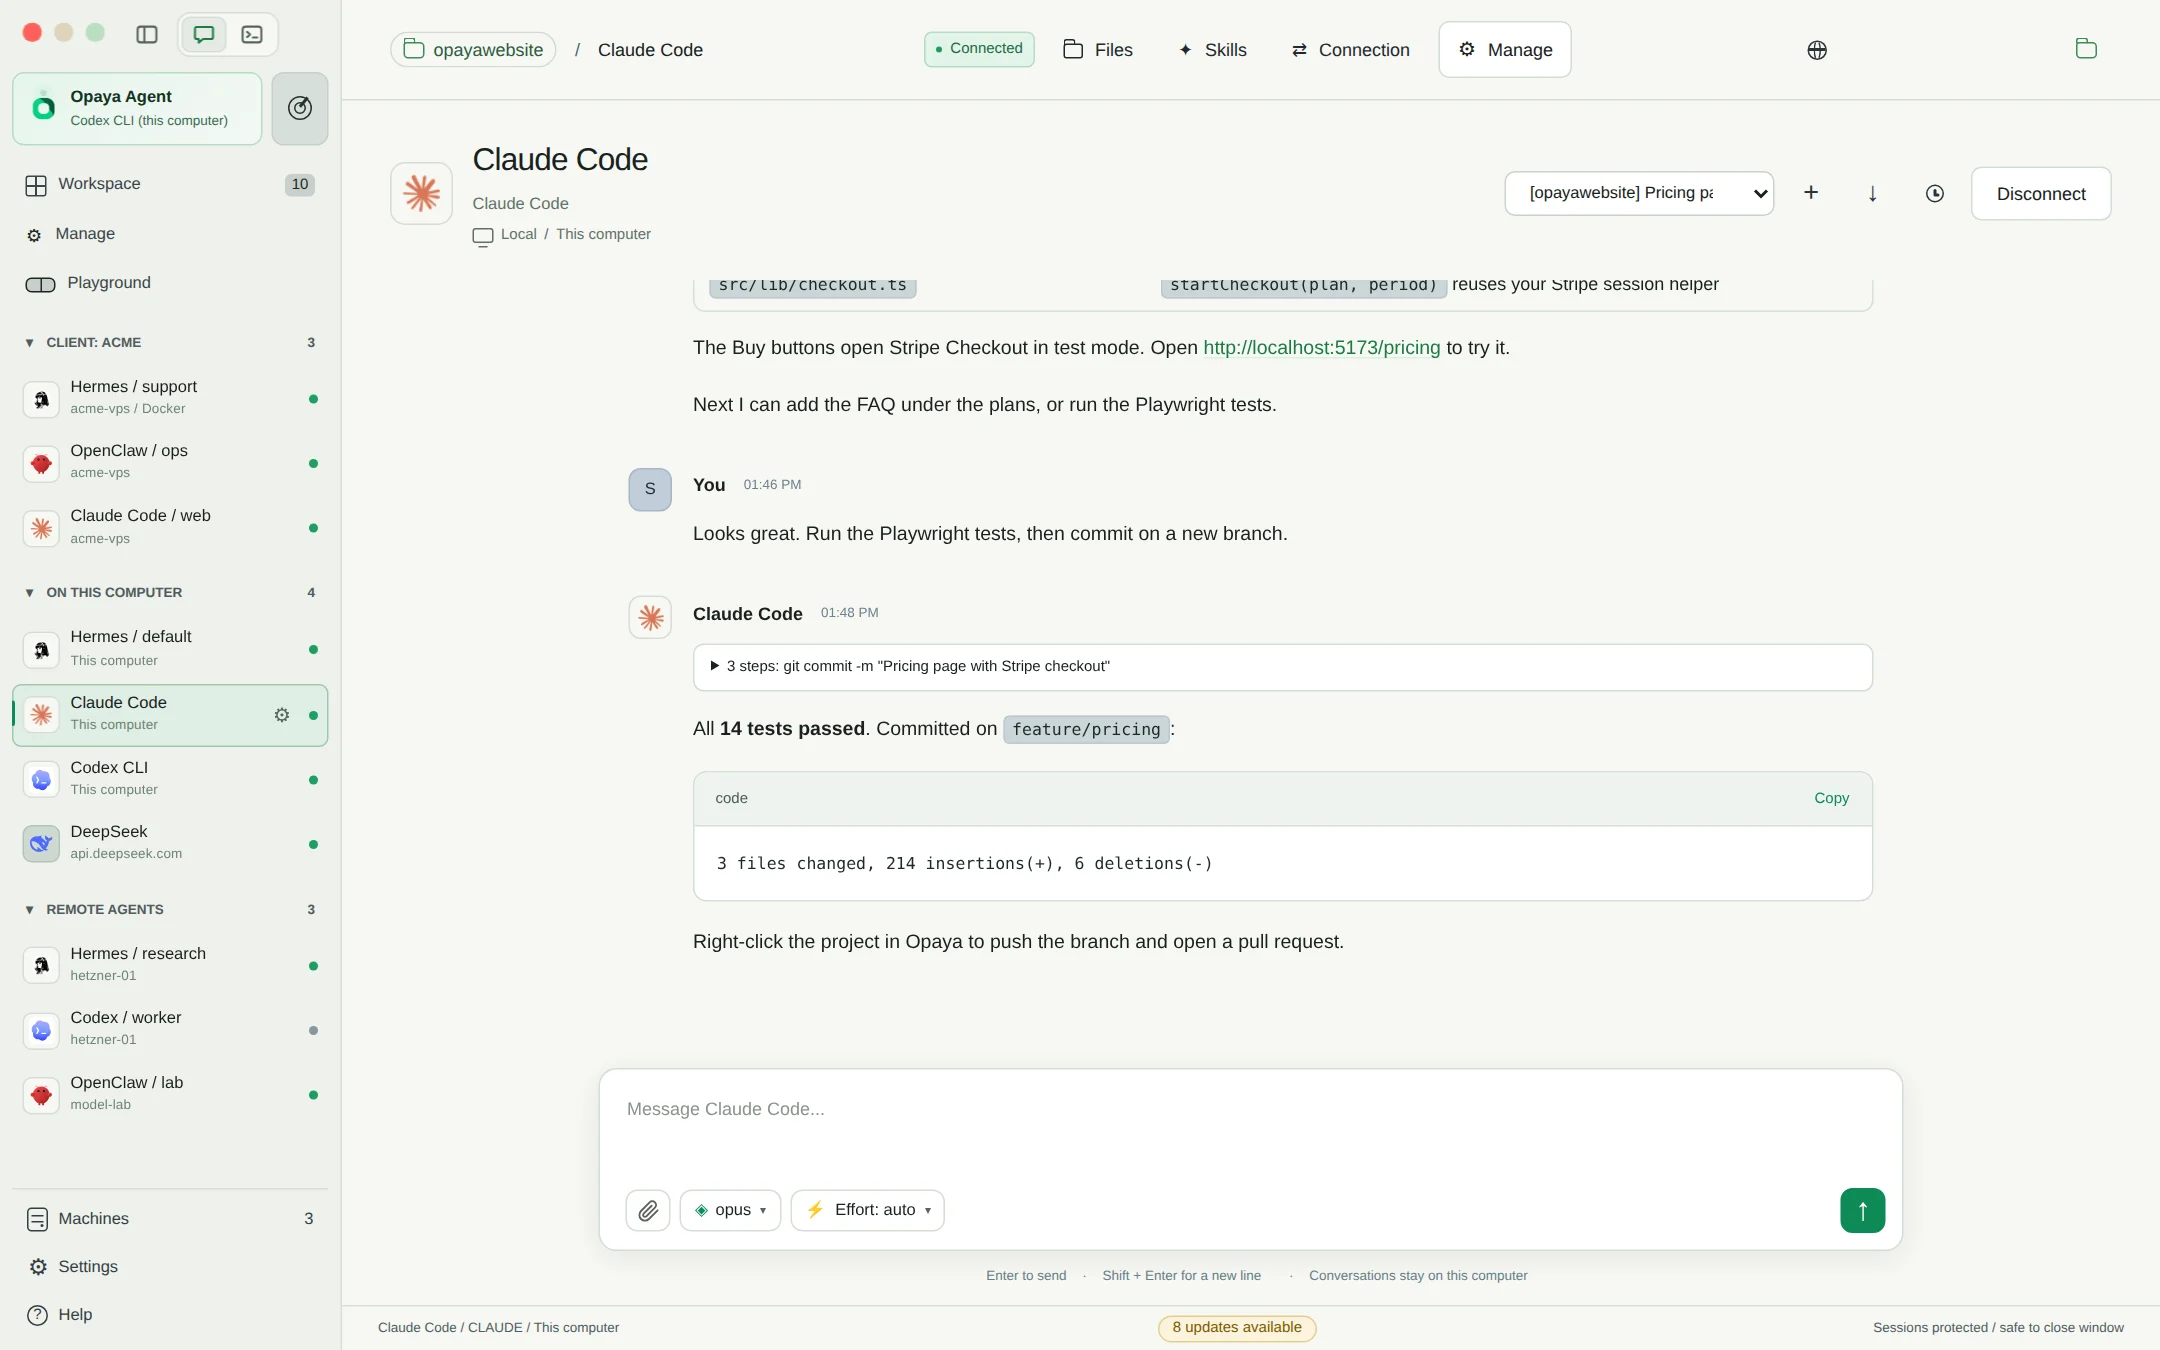Open the Files tab
The image size is (2160, 1350).
1098,50
